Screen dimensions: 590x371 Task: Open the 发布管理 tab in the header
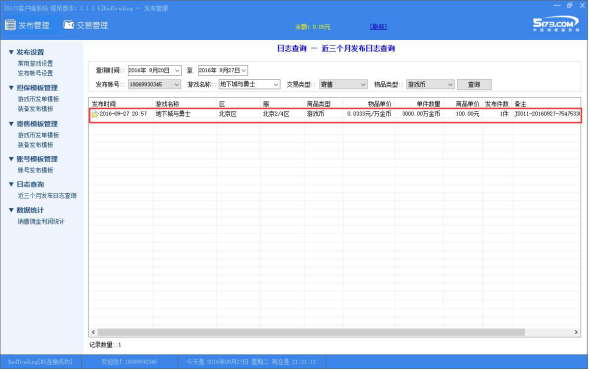[x=27, y=25]
